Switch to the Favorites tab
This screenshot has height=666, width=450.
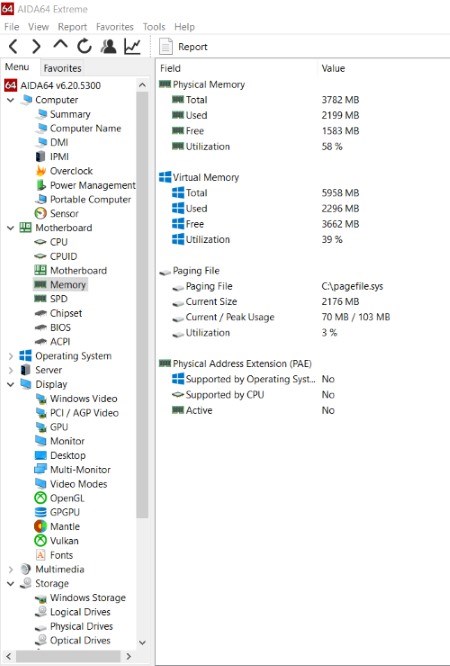tap(62, 68)
